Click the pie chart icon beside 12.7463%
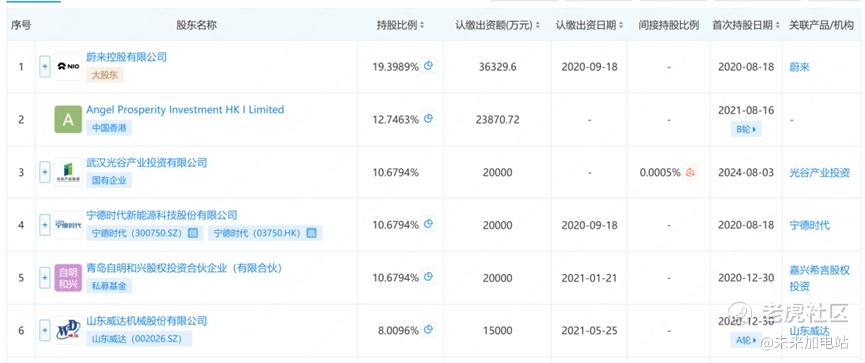This screenshot has height=363, width=865. pyautogui.click(x=428, y=119)
